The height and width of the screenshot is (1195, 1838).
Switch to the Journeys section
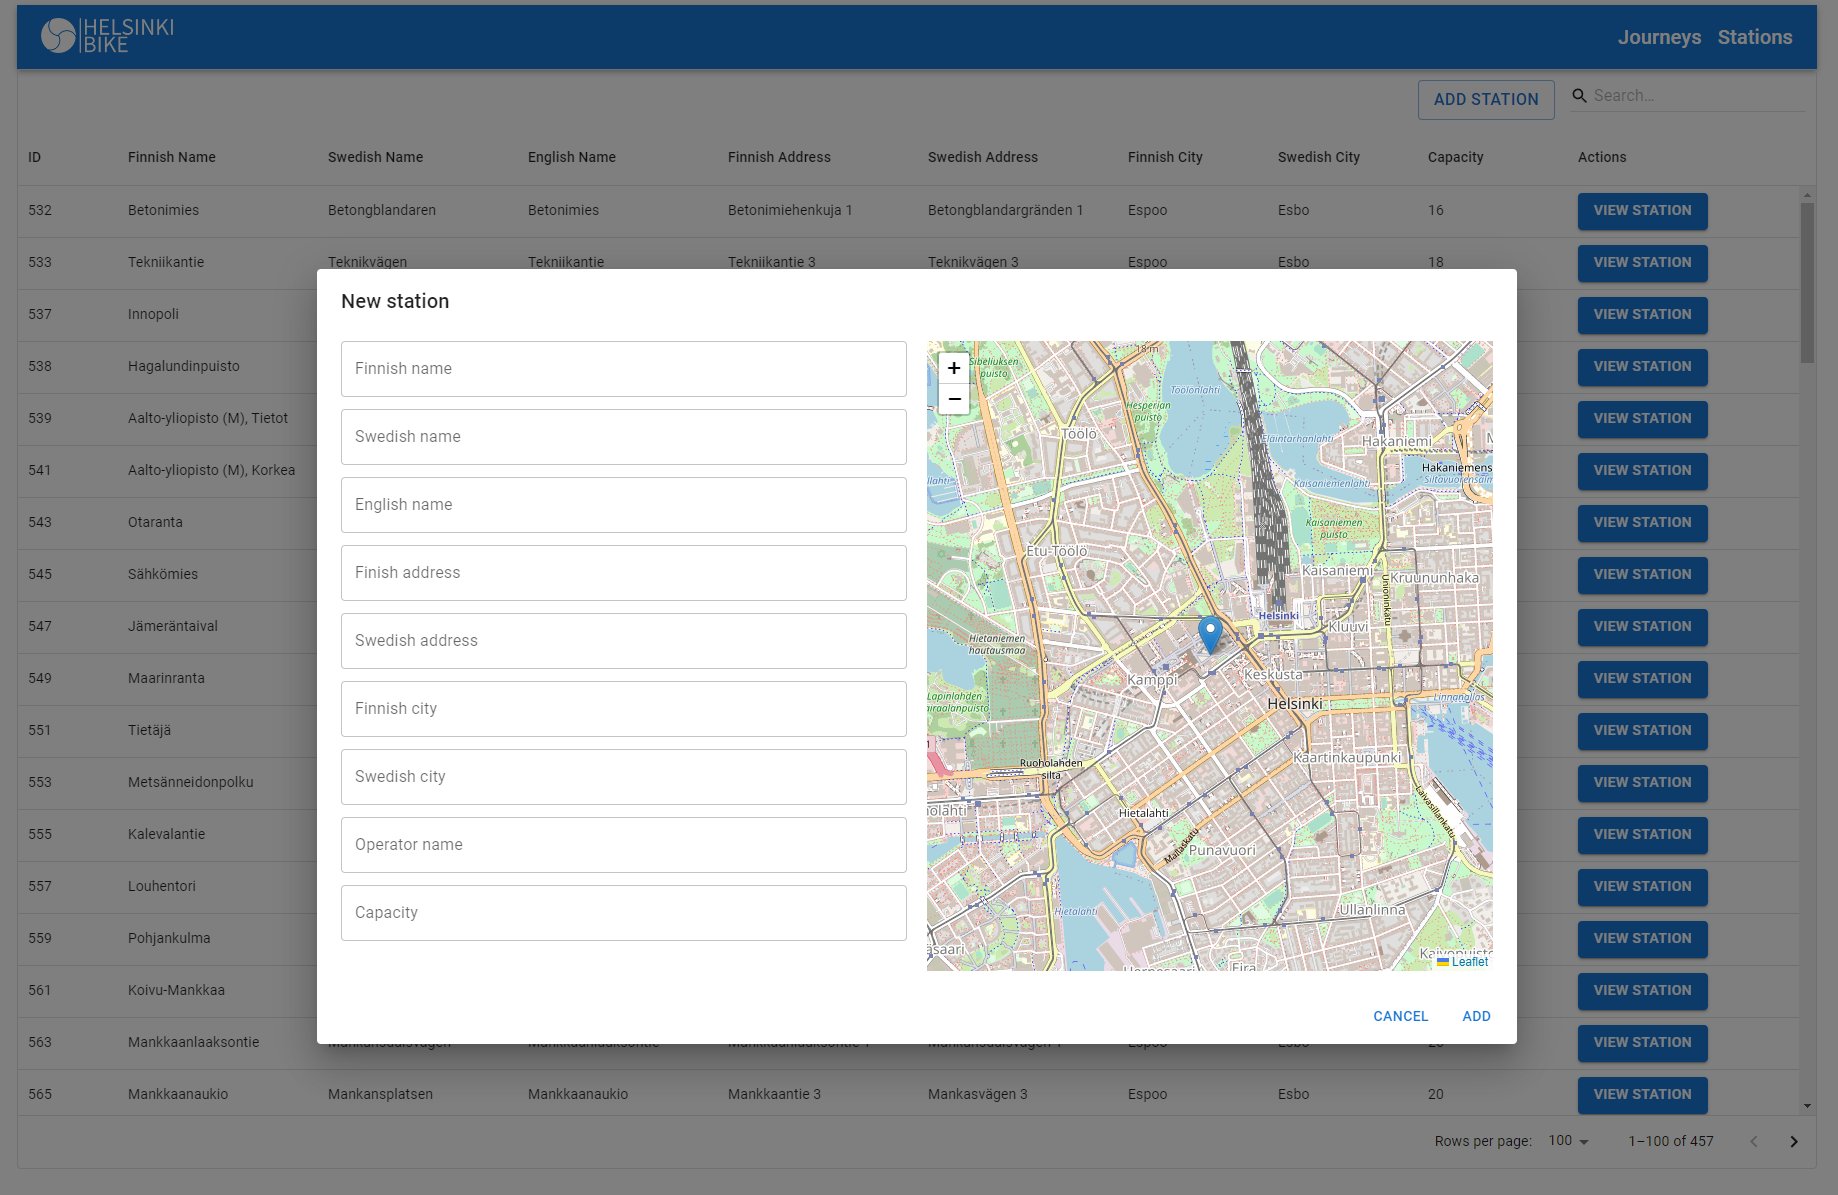1659,37
